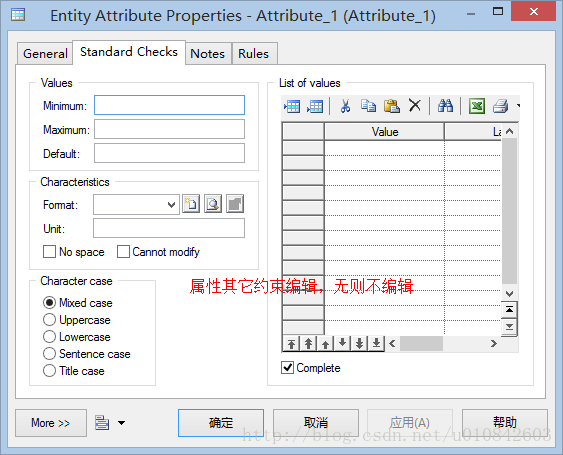This screenshot has width=563, height=455.
Task: Choose the Lowercase radio option
Action: [x=49, y=337]
